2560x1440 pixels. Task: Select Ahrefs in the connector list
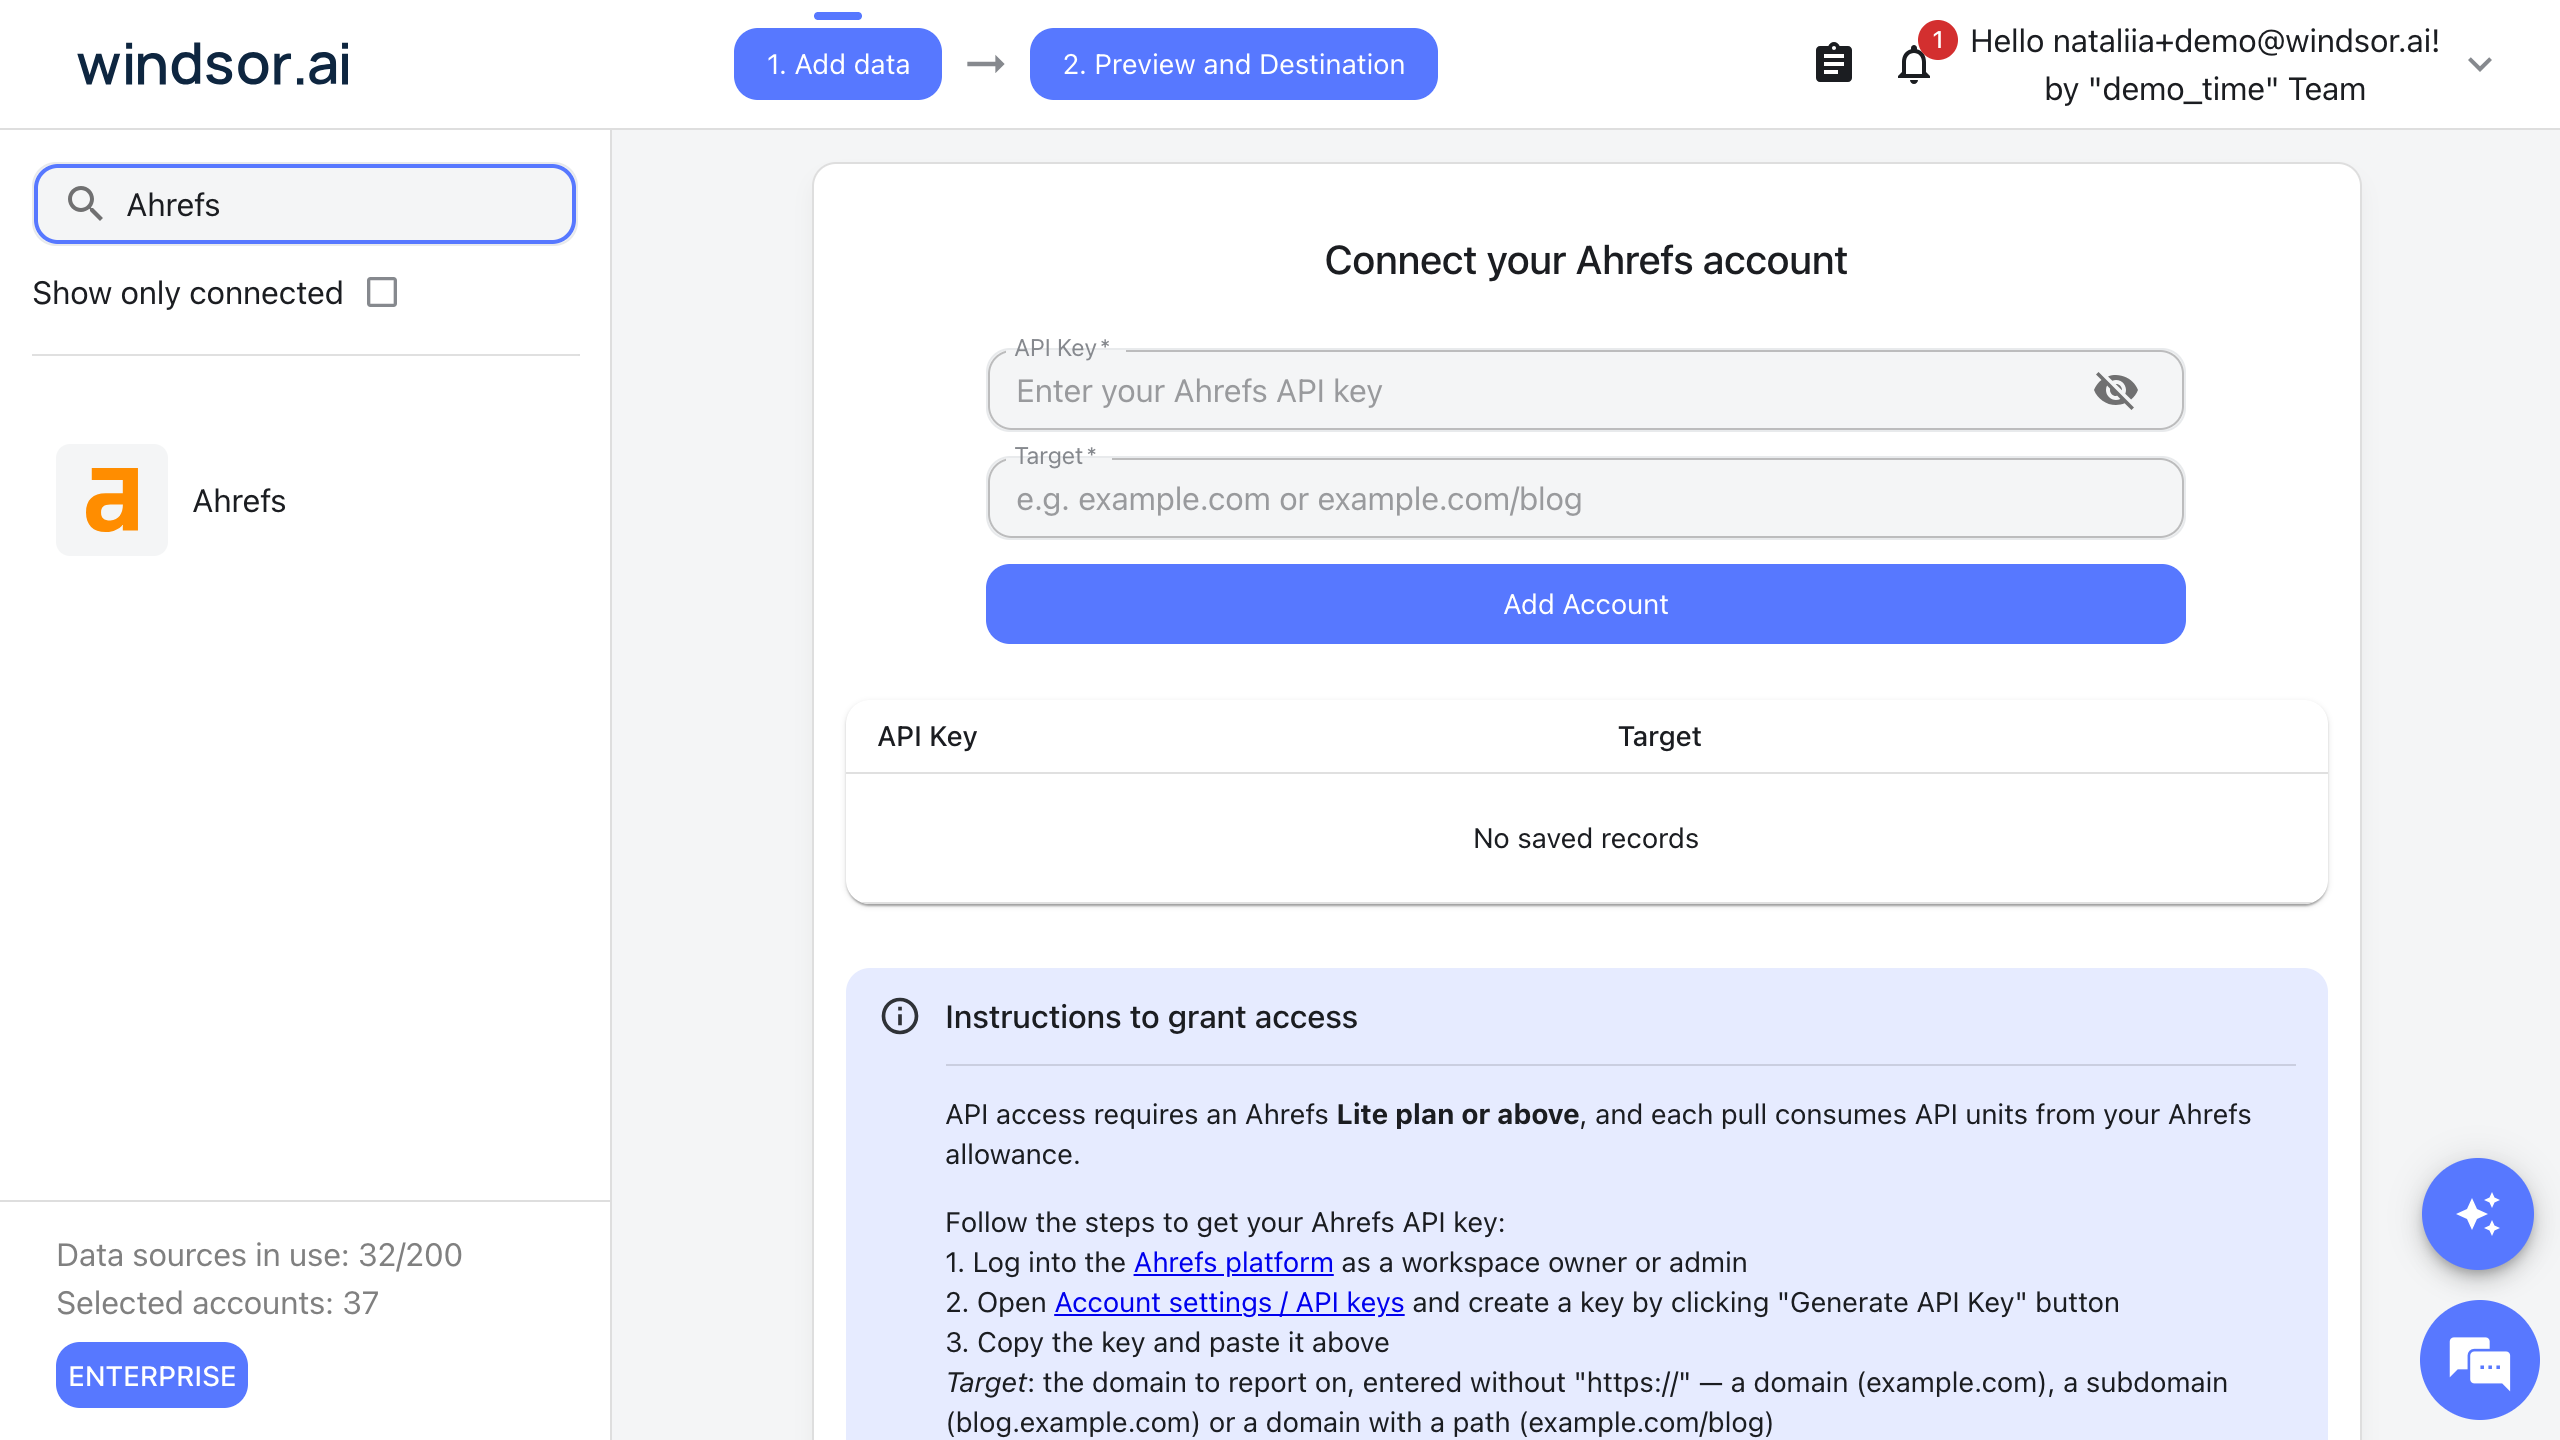coord(304,500)
